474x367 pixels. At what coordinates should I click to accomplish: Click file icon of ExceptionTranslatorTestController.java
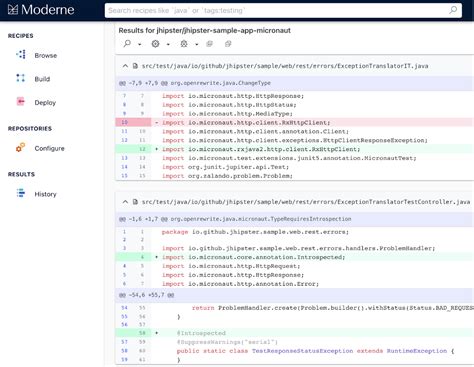(x=135, y=202)
